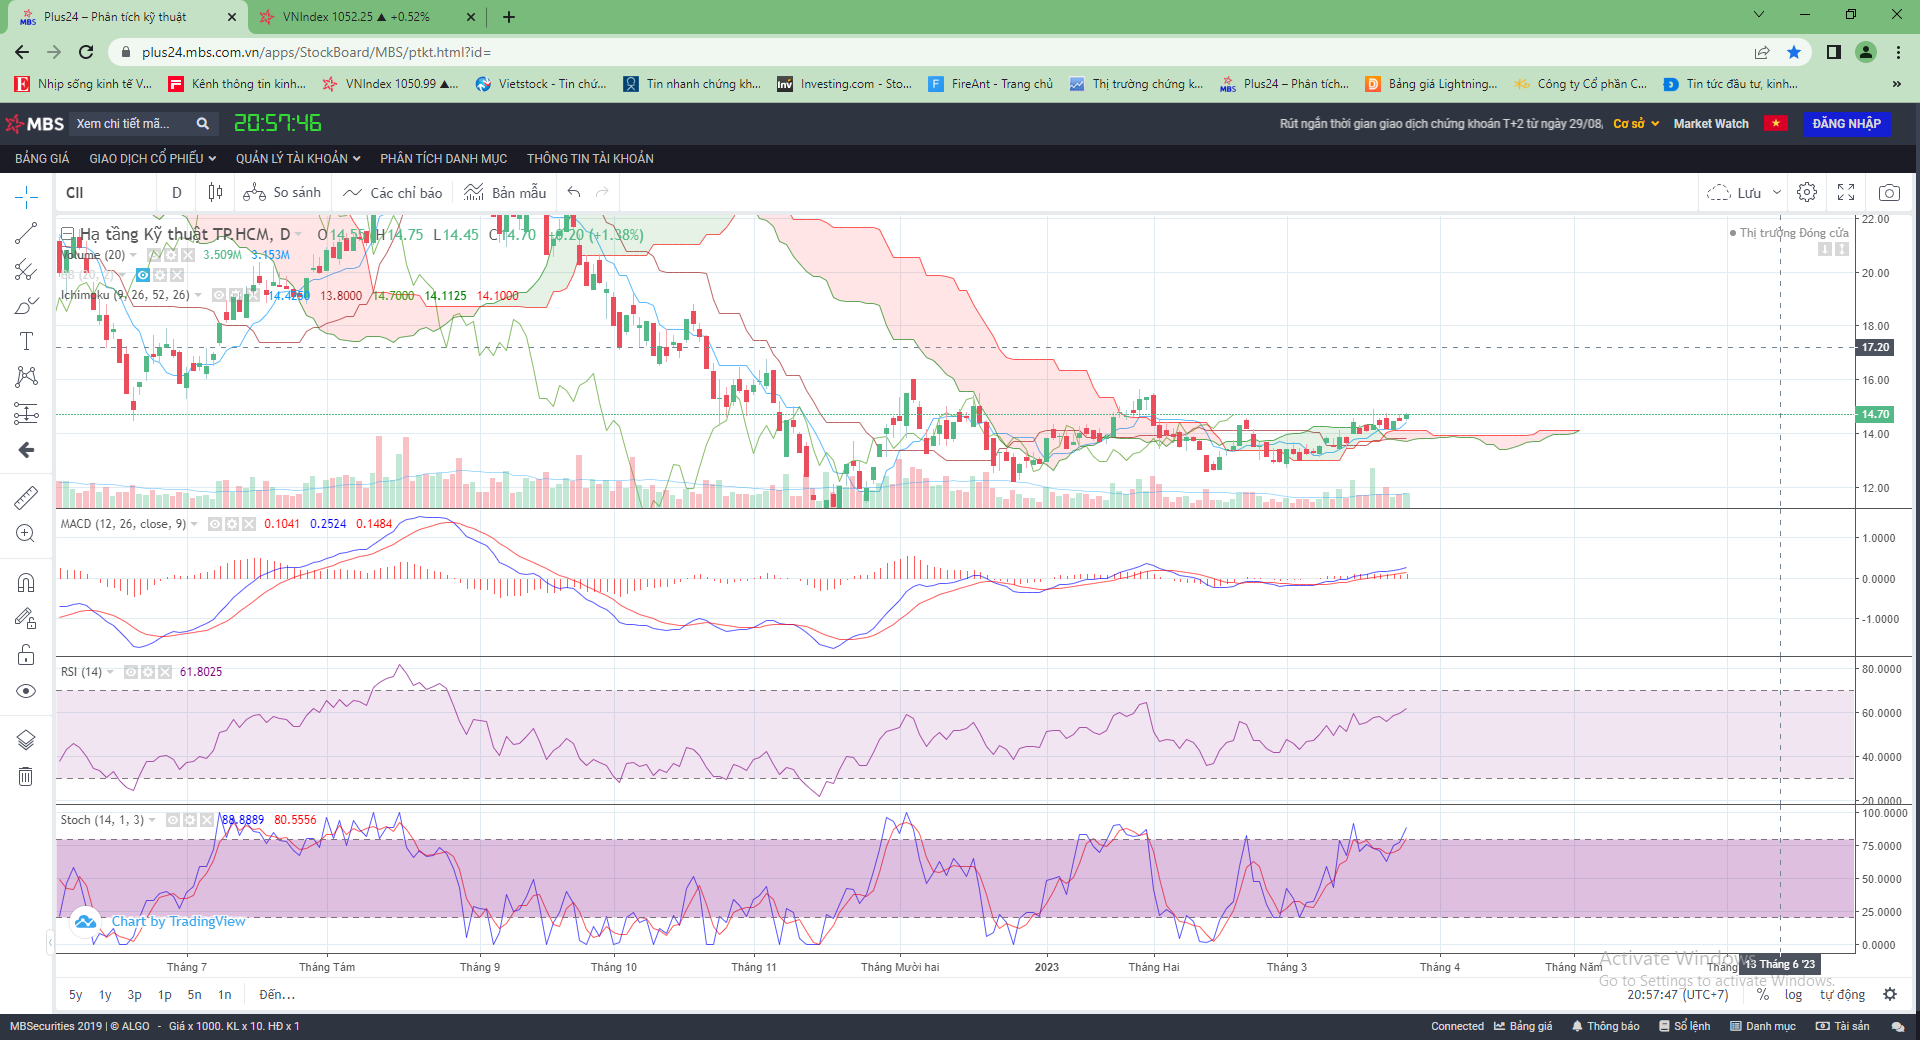This screenshot has height=1040, width=1920.
Task: Open RSI indicator settings gear
Action: click(148, 672)
